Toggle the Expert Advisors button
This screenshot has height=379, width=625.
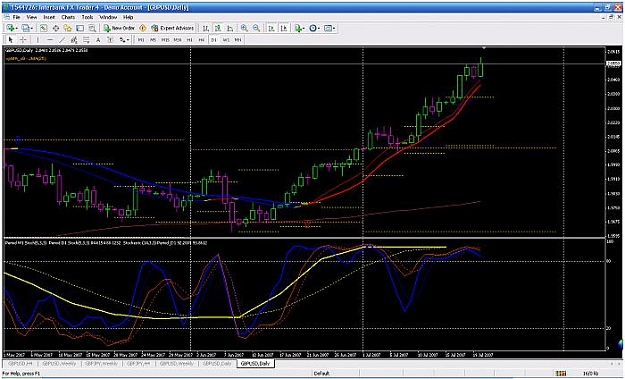click(173, 28)
